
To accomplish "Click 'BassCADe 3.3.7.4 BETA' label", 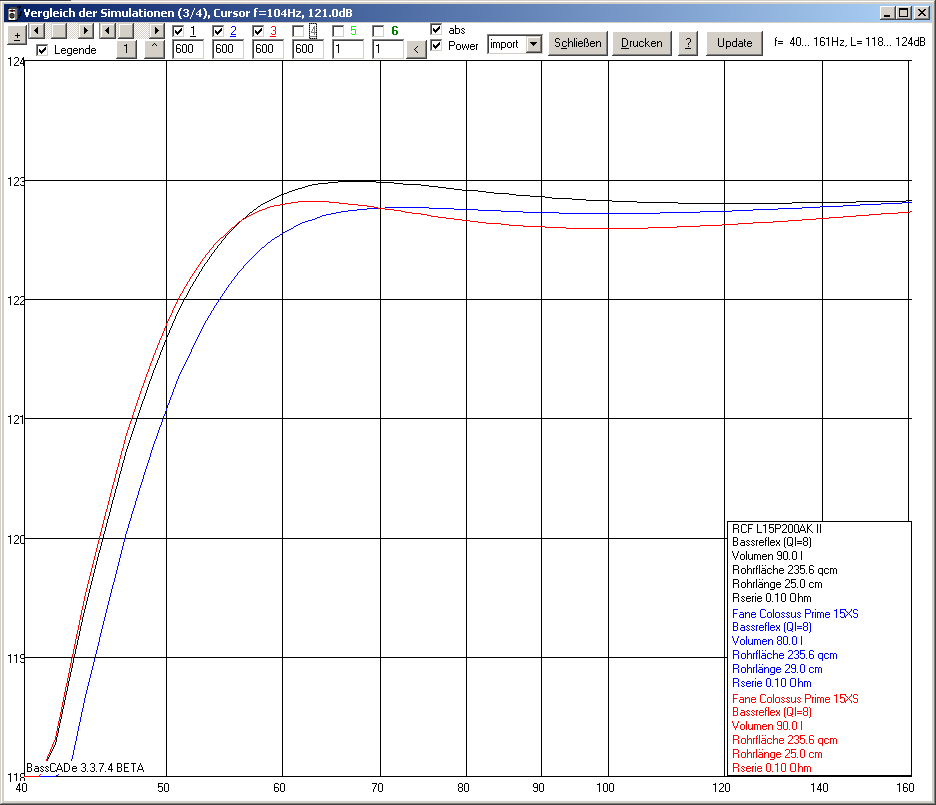I will click(85, 768).
